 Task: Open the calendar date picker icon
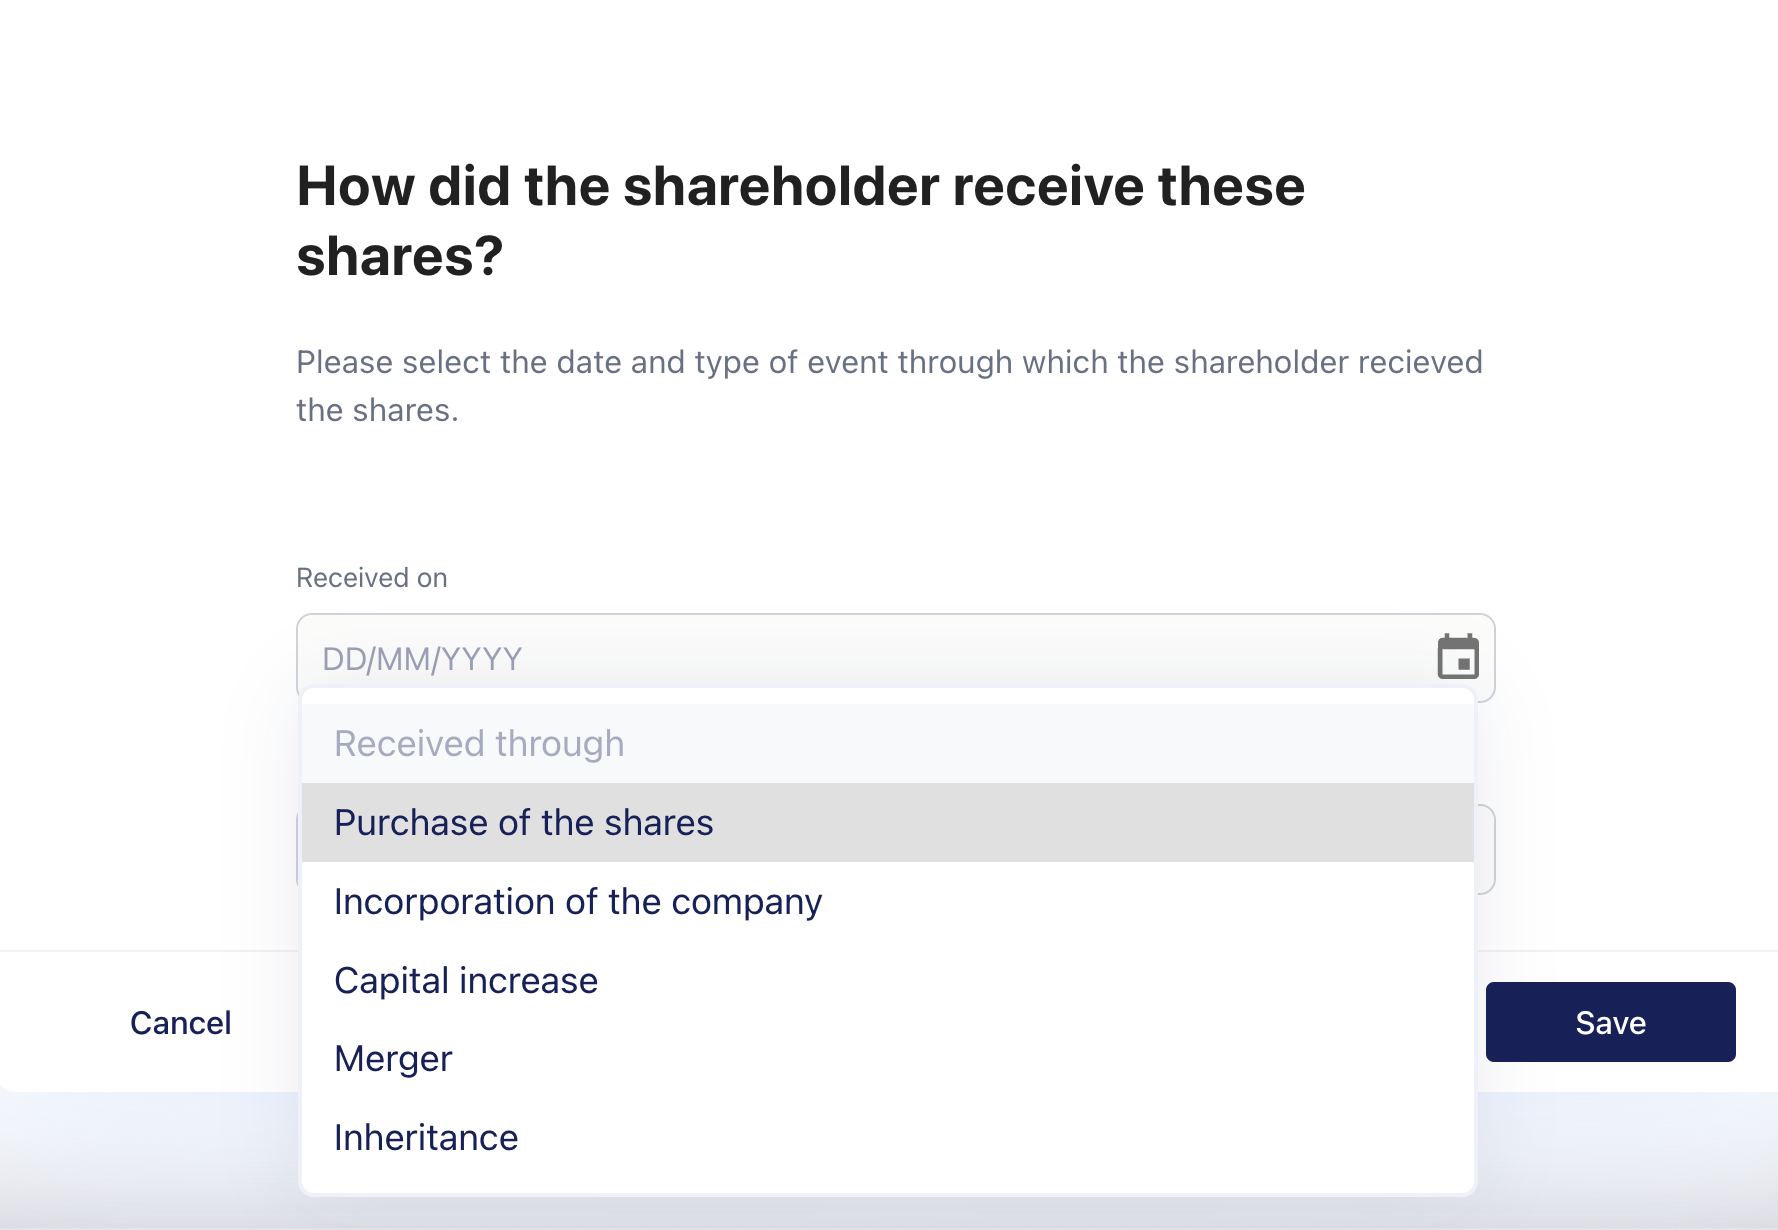pos(1457,657)
